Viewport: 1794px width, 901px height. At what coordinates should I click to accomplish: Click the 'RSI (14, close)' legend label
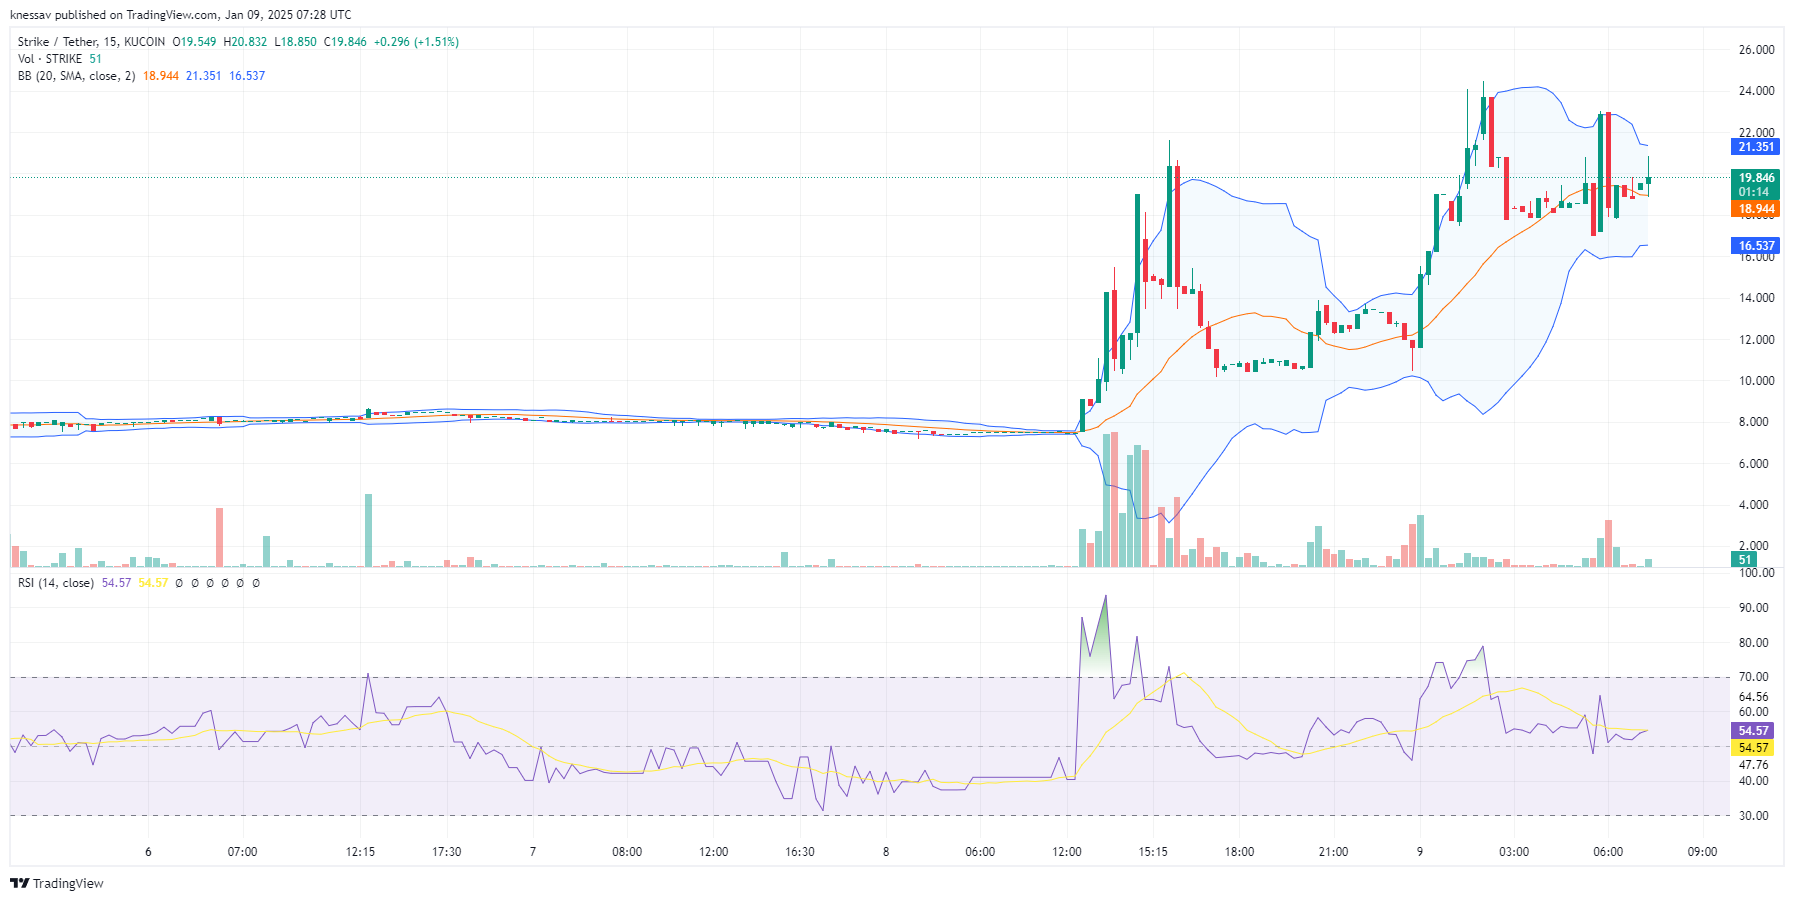pos(56,583)
